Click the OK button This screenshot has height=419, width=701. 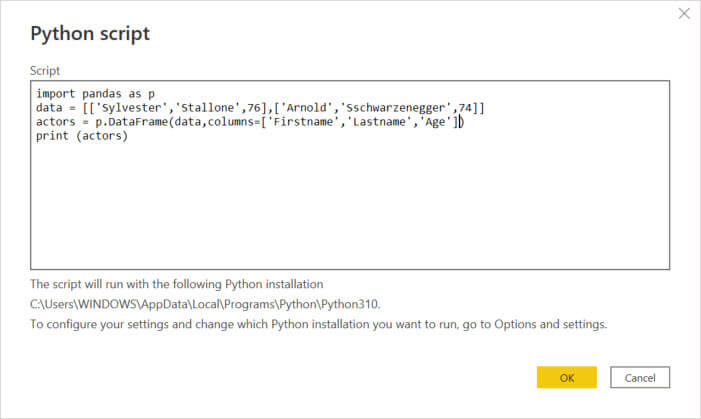tap(566, 377)
